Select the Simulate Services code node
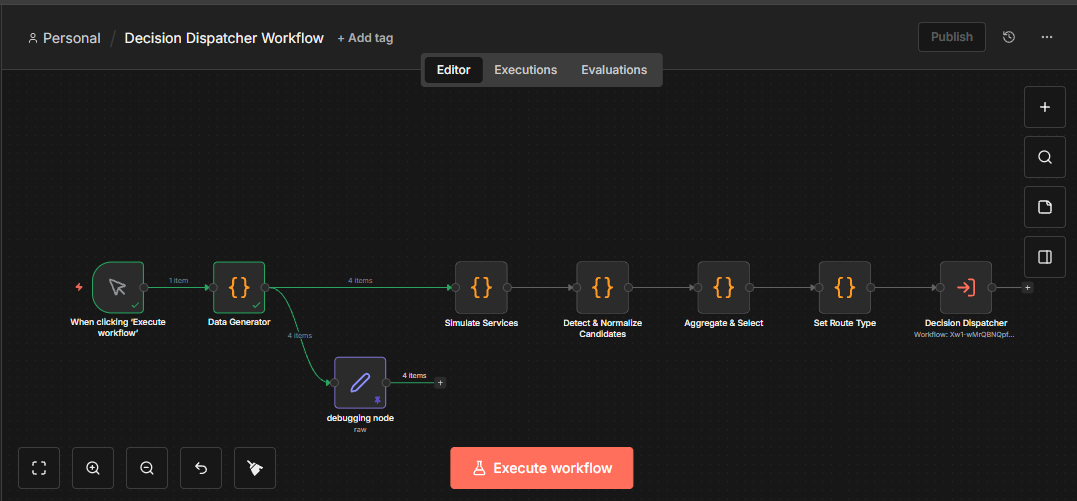 coord(481,287)
